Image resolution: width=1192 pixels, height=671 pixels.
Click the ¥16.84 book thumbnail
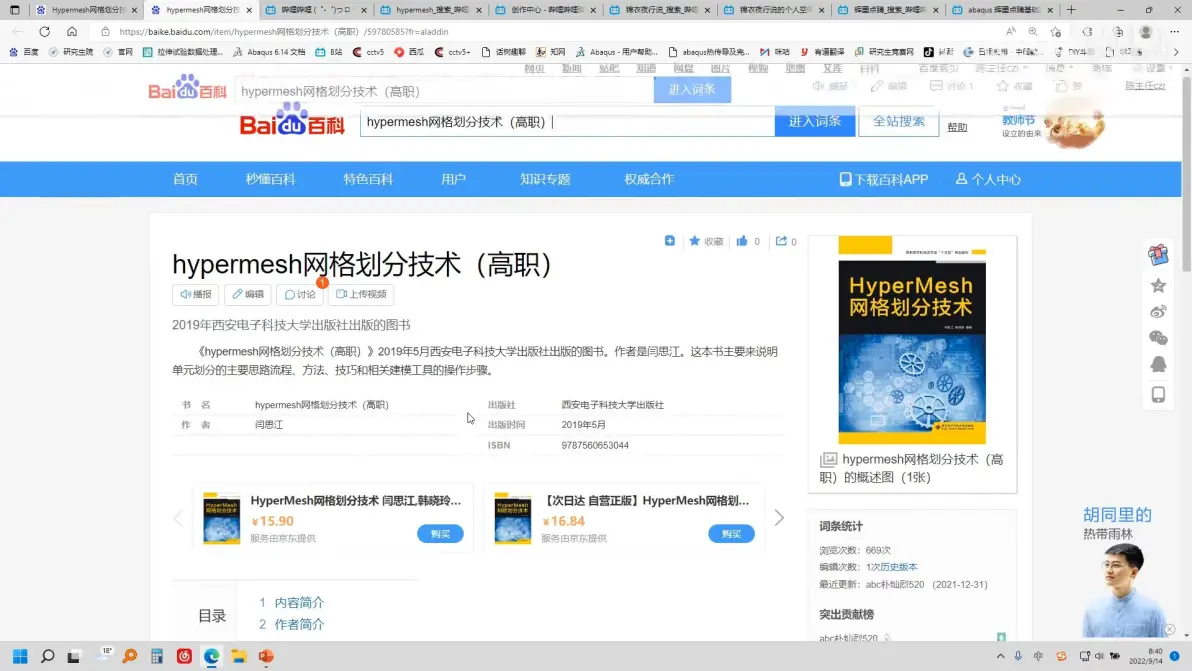click(512, 518)
